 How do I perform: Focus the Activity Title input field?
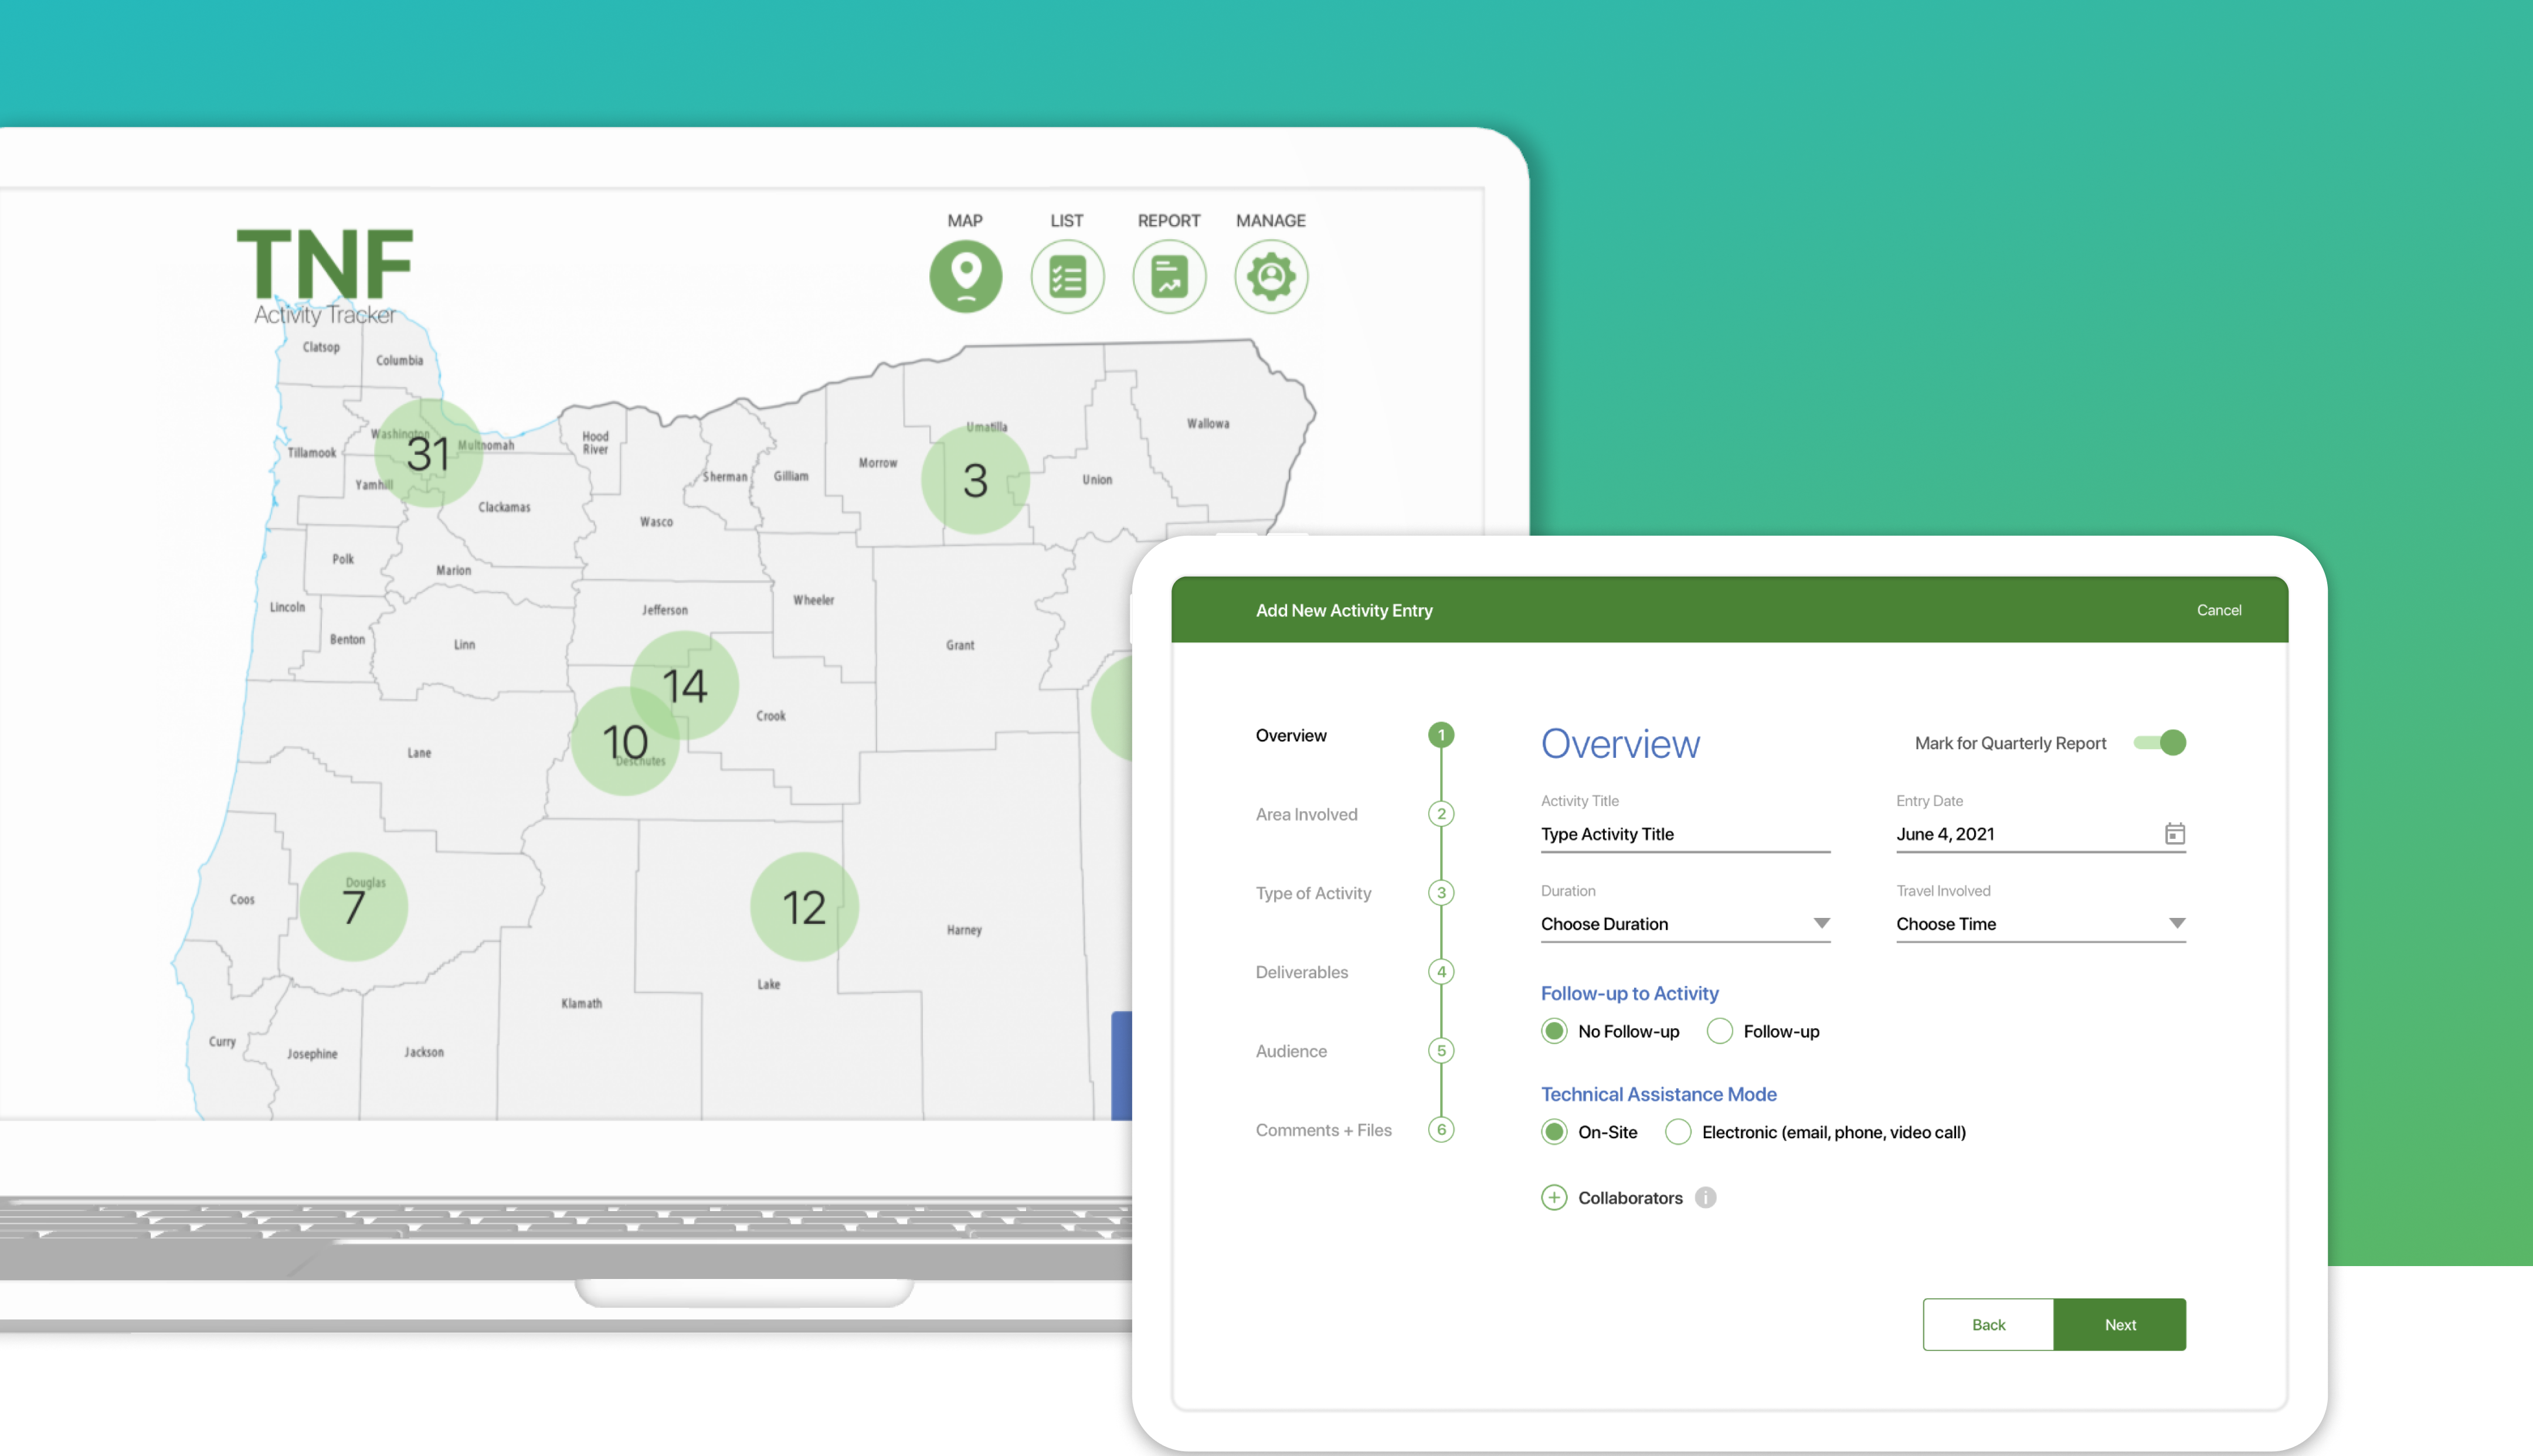tap(1685, 834)
